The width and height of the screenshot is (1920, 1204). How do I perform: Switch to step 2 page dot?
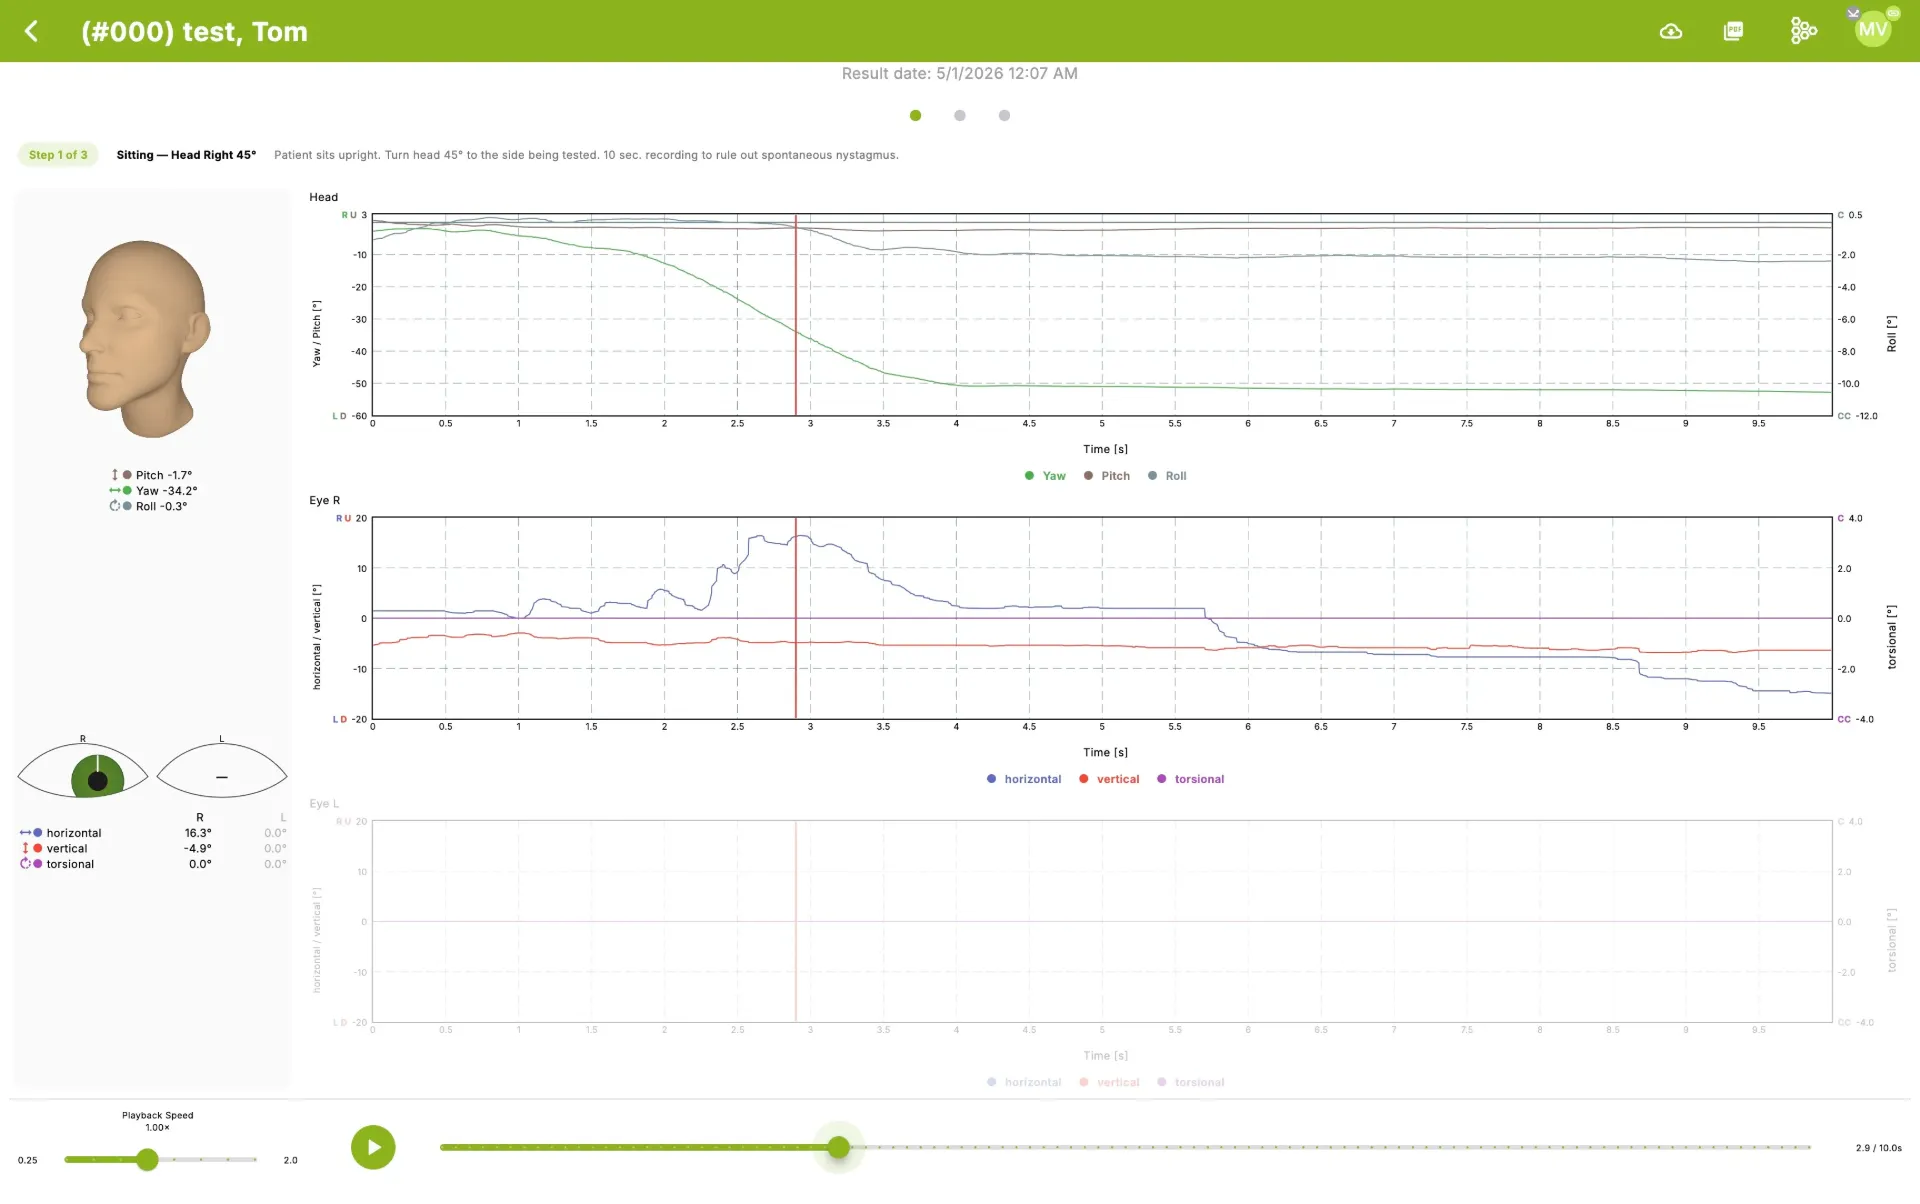pos(960,115)
